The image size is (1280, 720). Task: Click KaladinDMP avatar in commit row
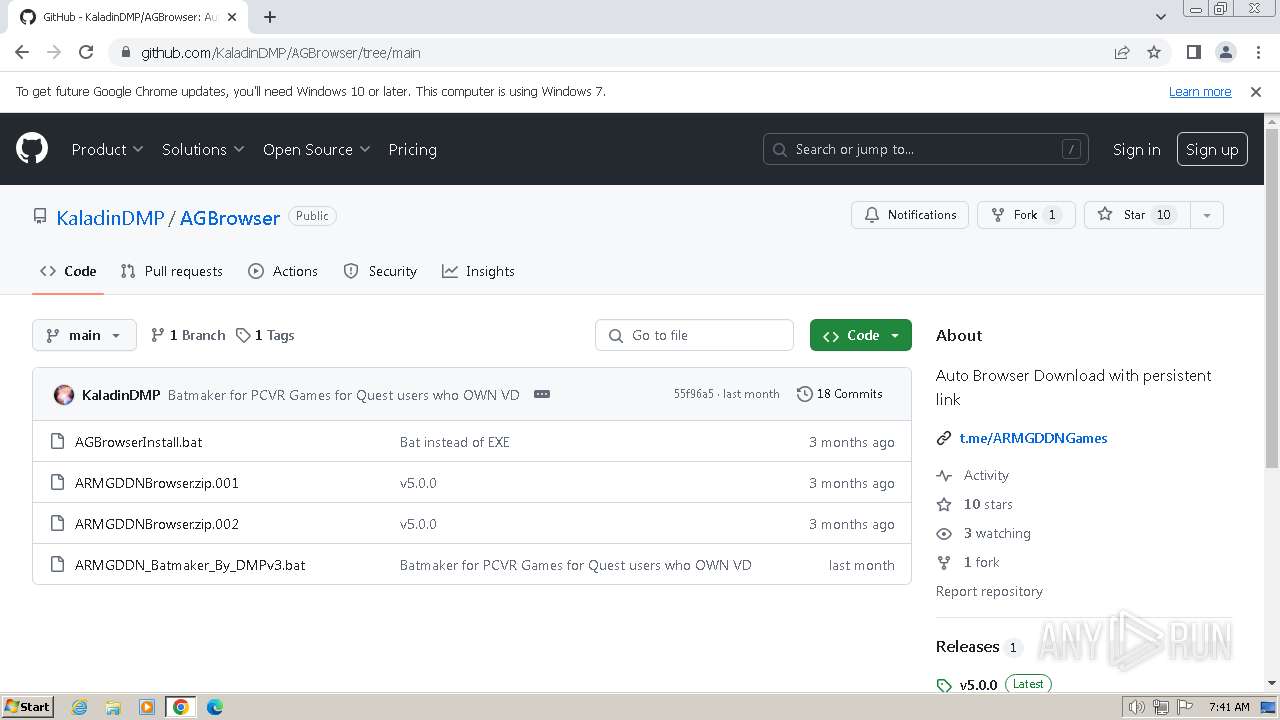coord(64,394)
